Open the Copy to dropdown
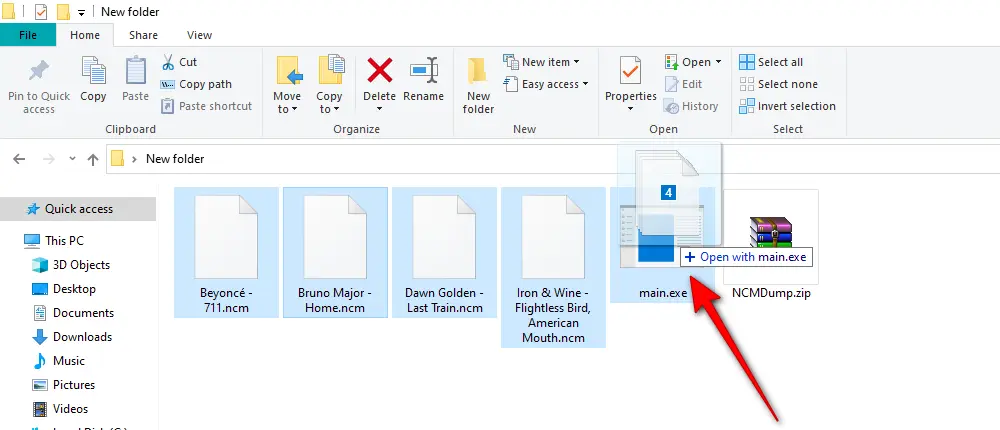 tap(329, 85)
